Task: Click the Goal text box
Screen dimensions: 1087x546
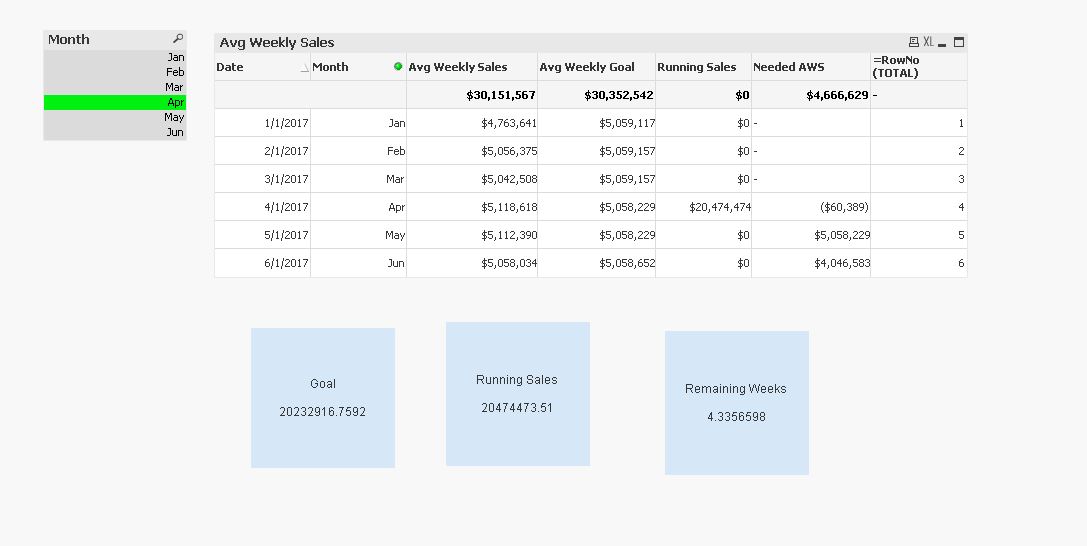Action: point(323,398)
